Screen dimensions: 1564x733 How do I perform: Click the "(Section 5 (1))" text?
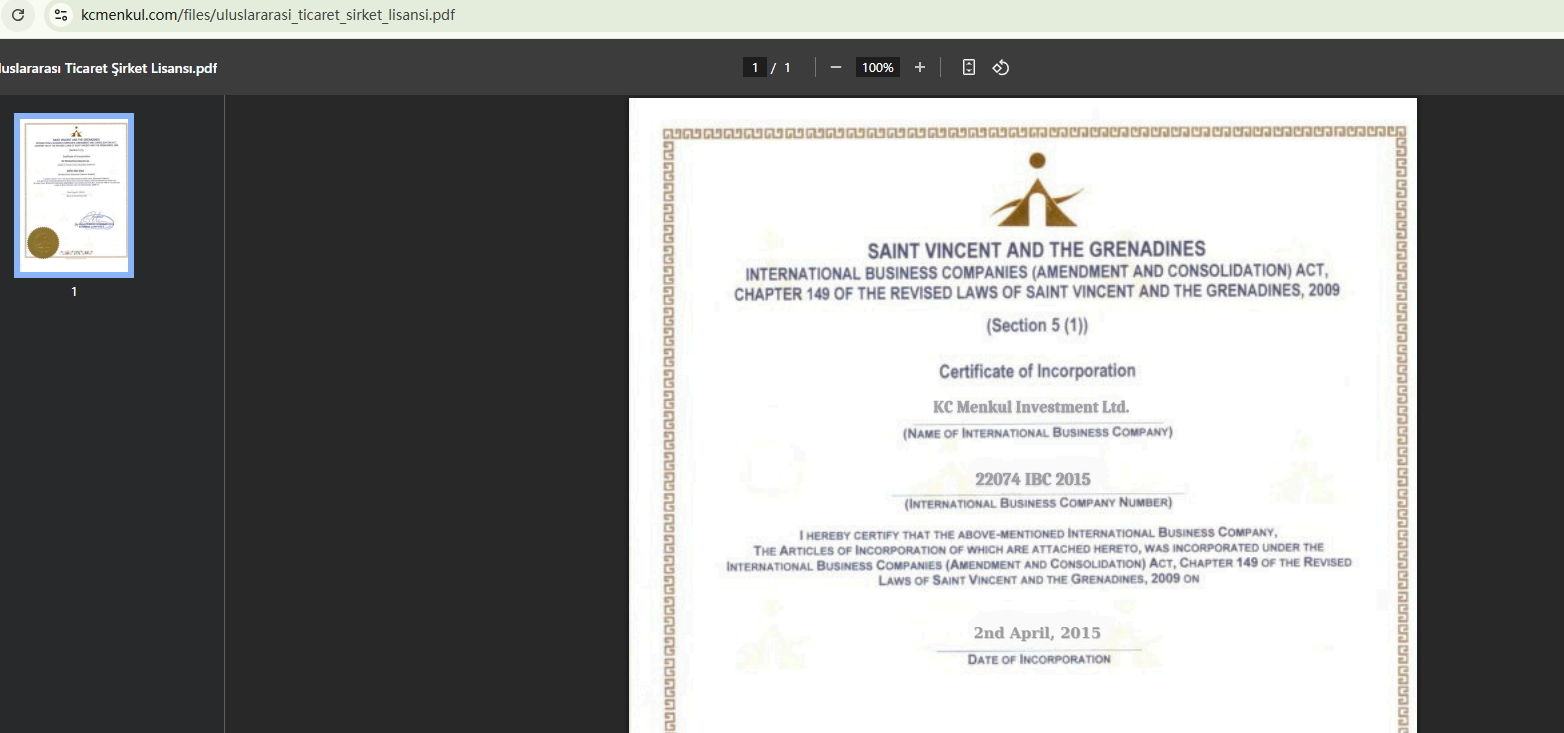click(1036, 325)
